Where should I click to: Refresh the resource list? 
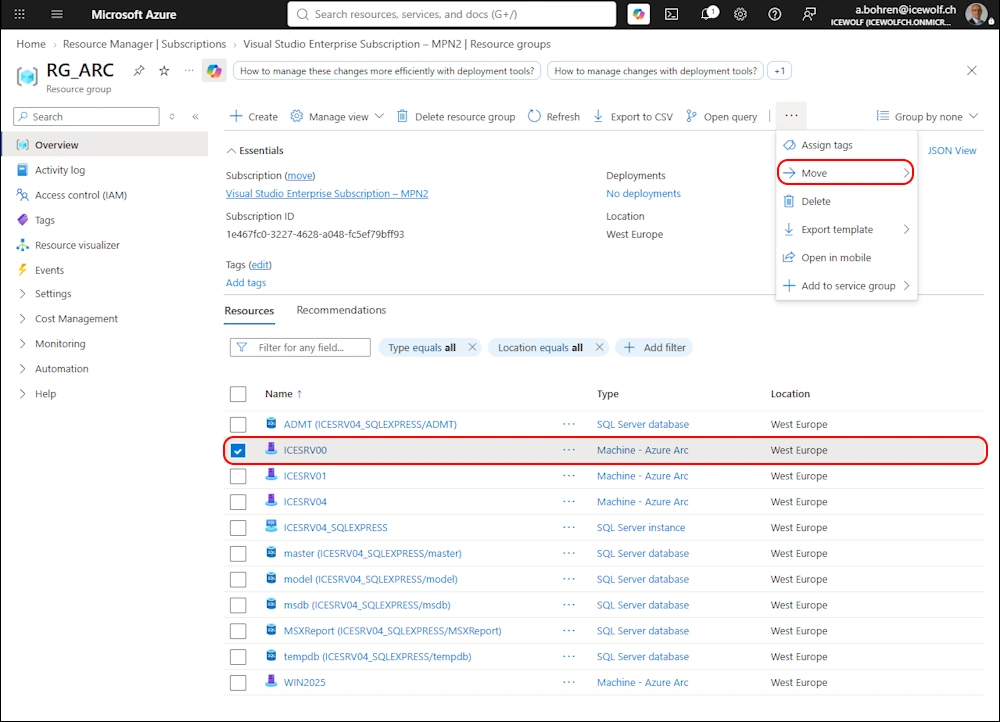tap(554, 116)
